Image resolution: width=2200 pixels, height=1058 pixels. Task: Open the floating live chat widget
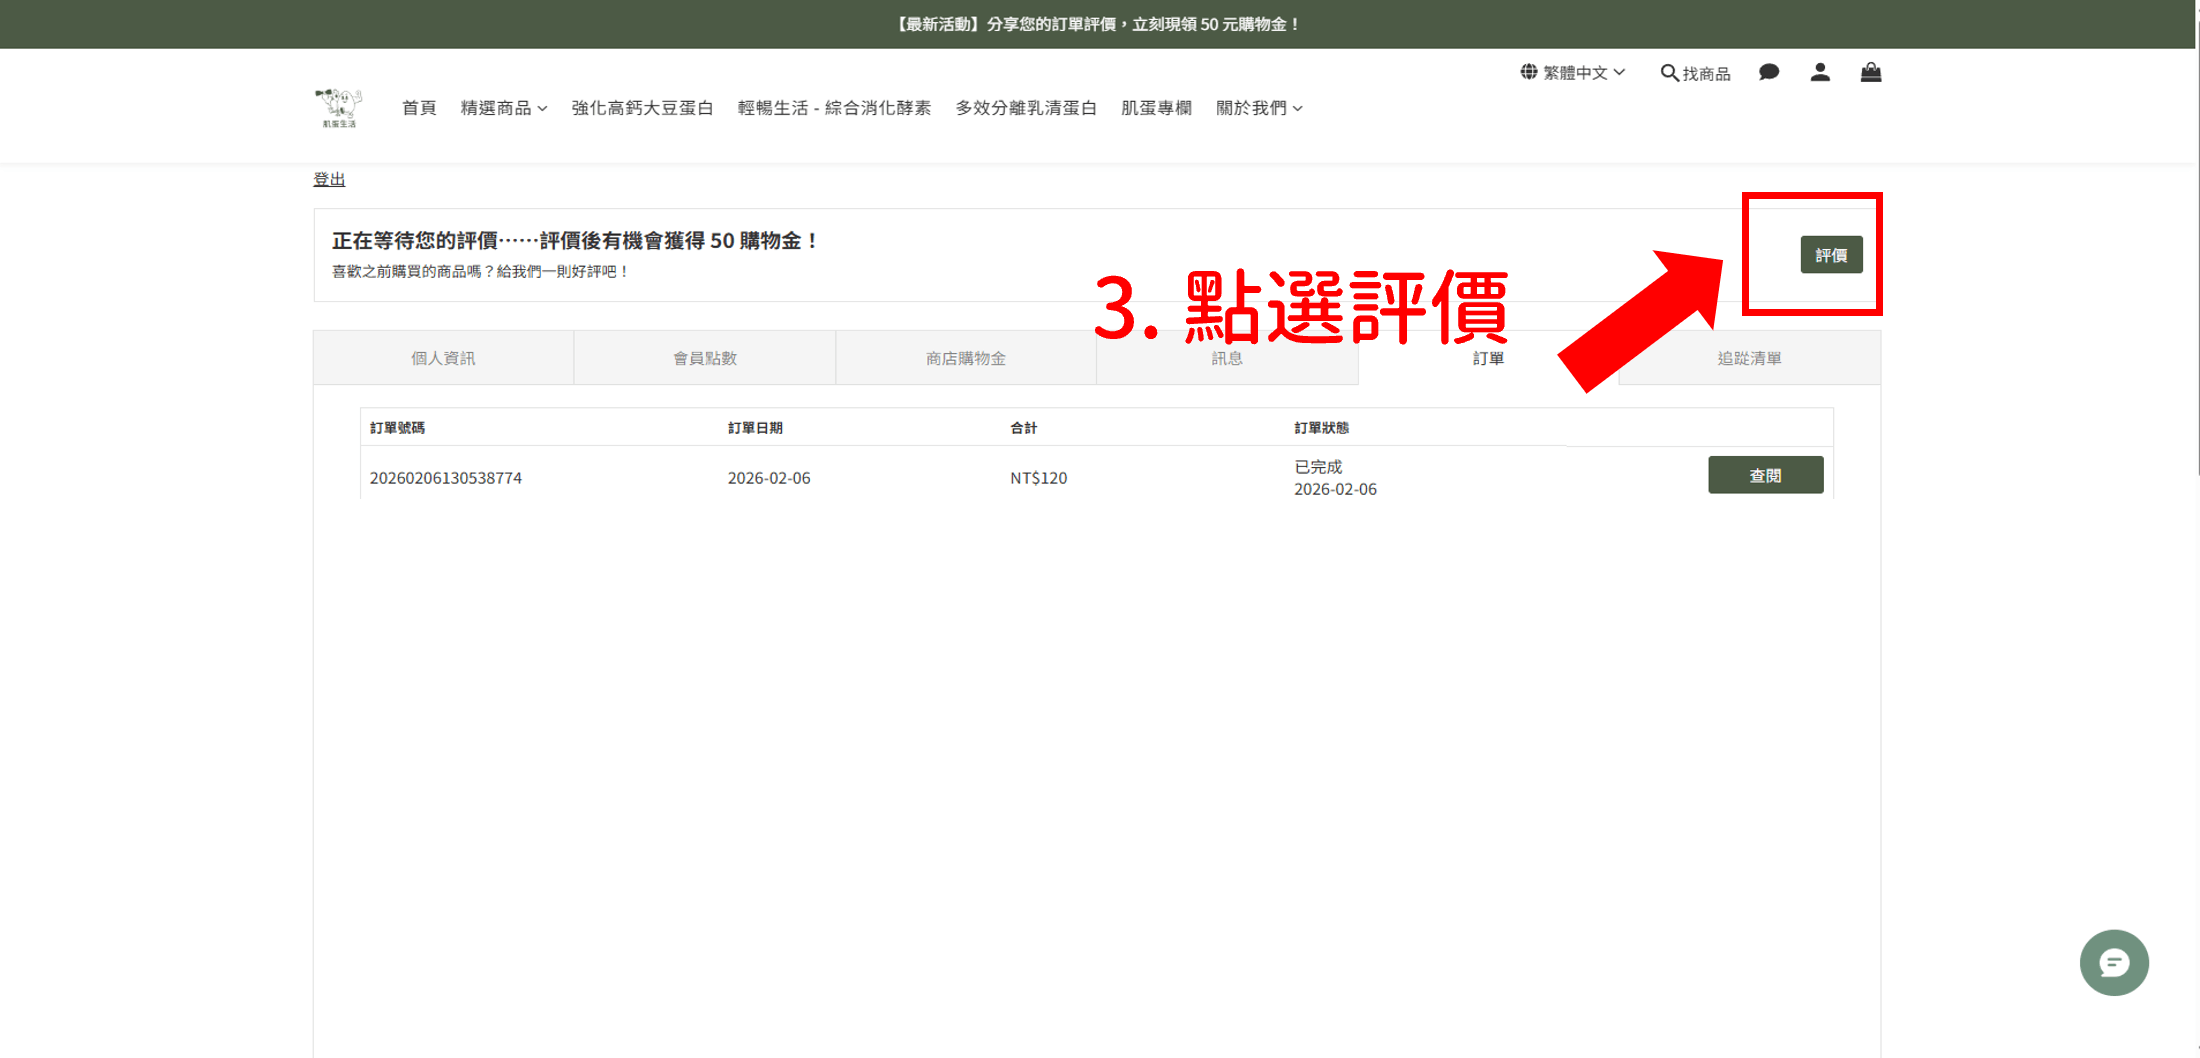[x=2114, y=963]
